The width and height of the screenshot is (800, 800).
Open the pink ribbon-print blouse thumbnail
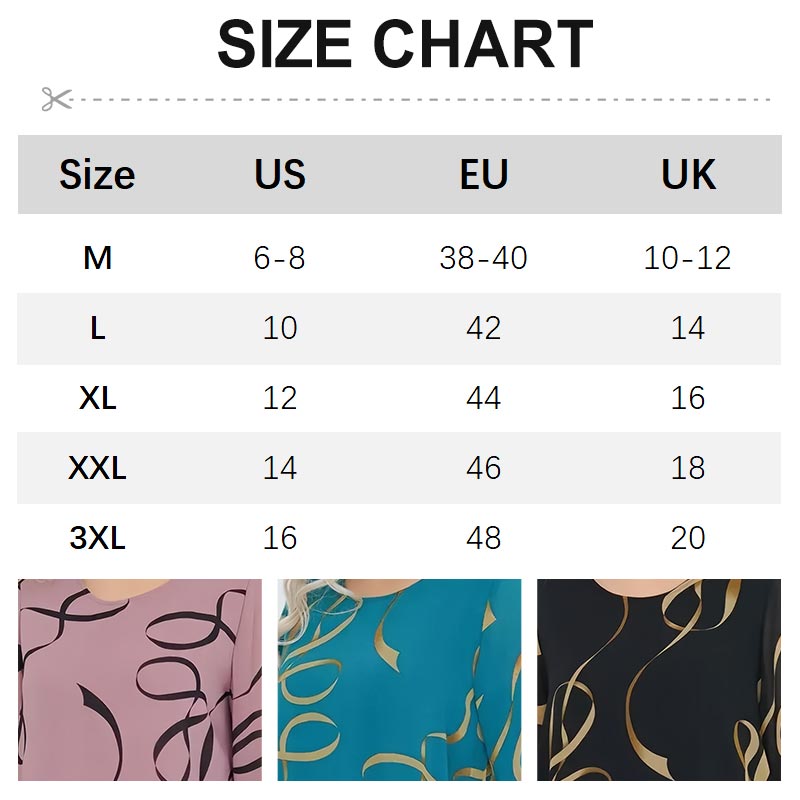coord(140,680)
